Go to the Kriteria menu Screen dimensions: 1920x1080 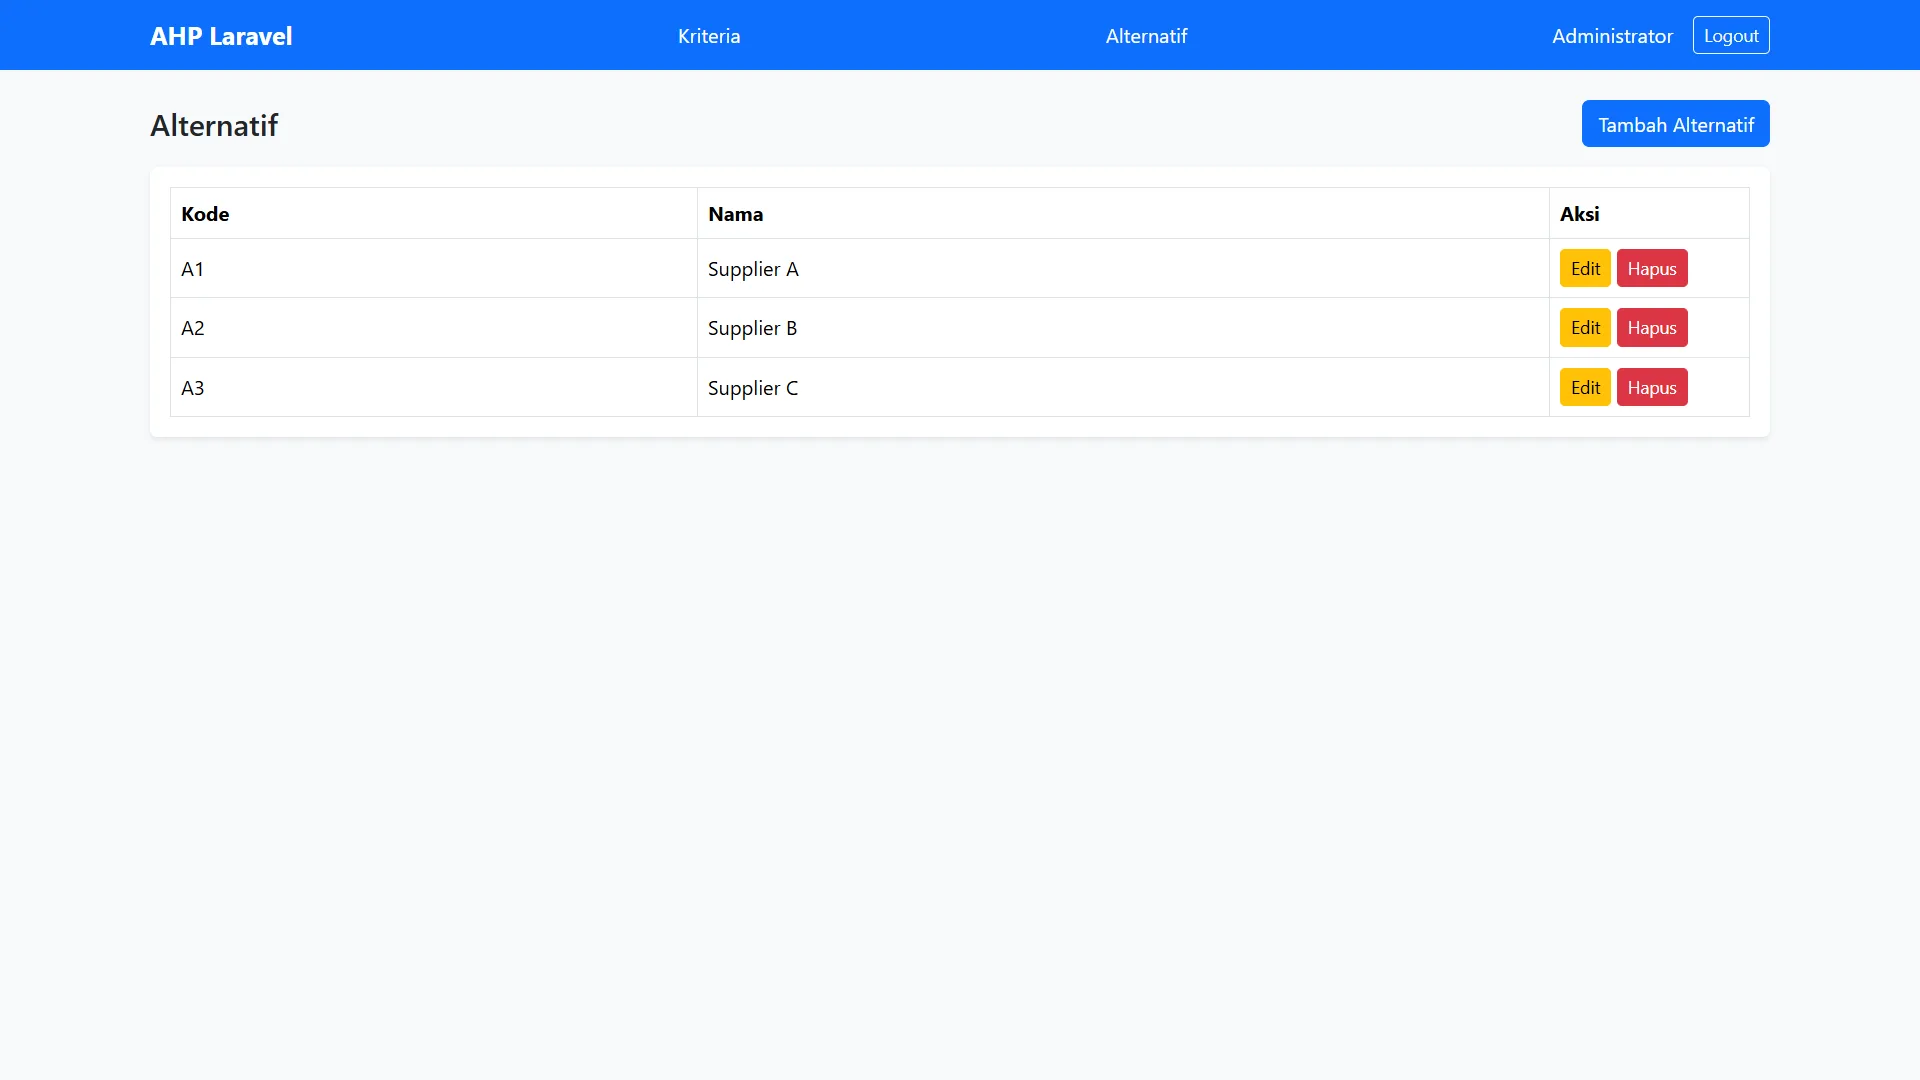[x=709, y=36]
